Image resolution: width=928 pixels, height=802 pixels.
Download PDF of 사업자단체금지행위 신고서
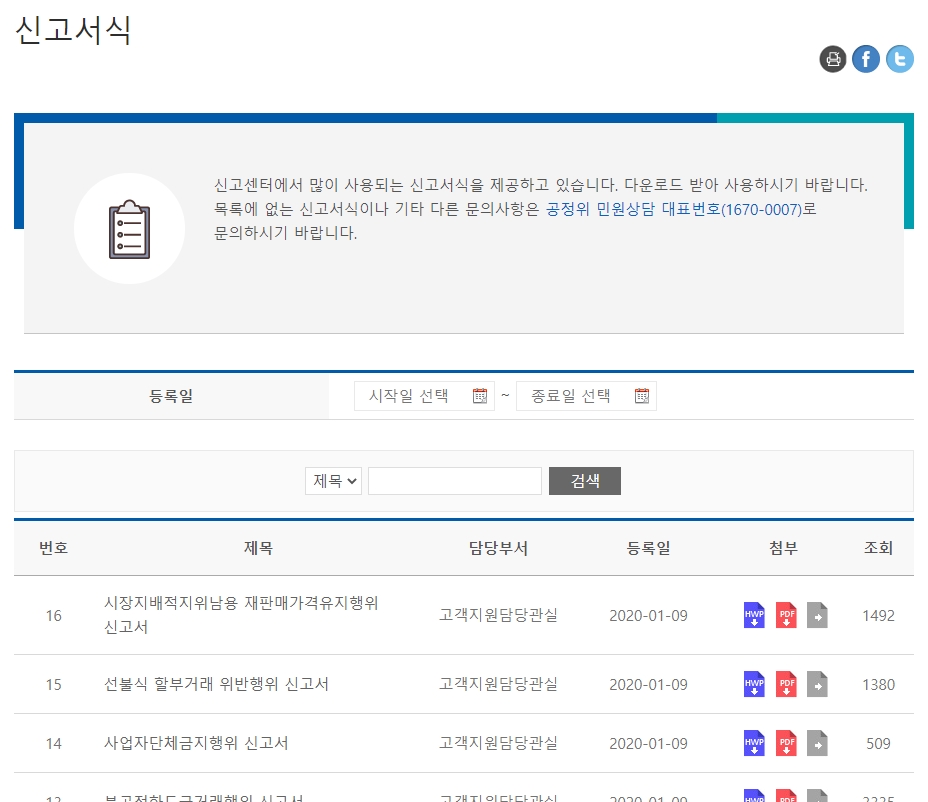point(786,743)
